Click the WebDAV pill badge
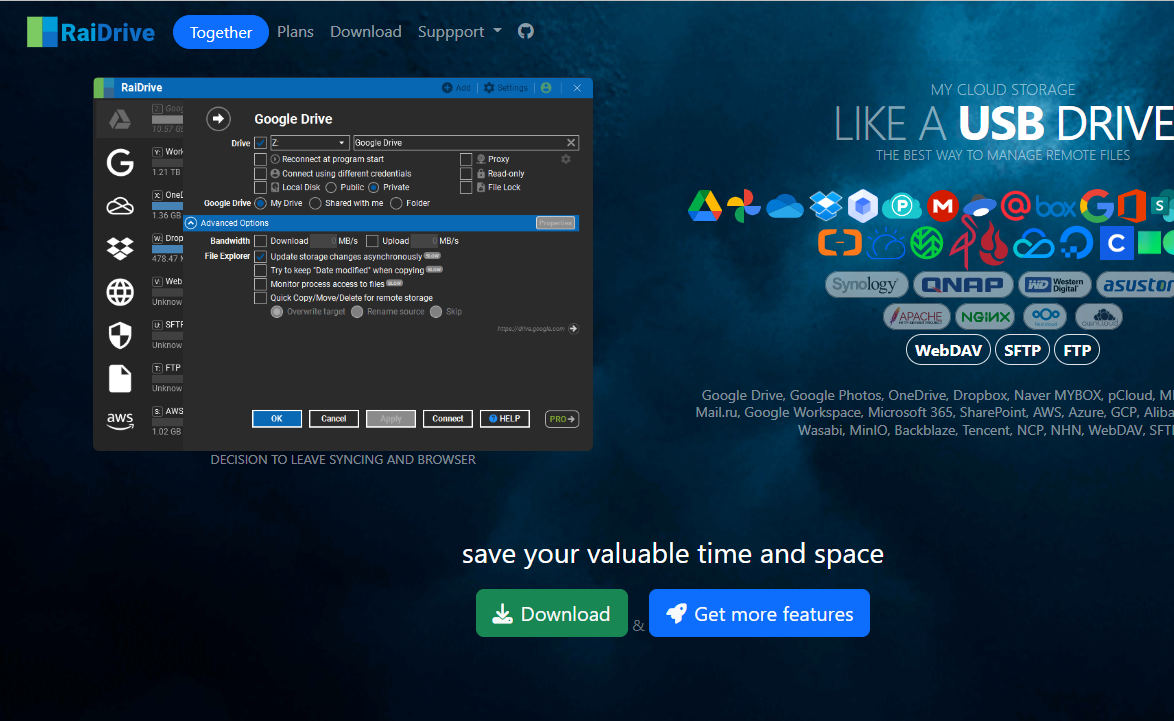The image size is (1174, 721). (x=949, y=350)
